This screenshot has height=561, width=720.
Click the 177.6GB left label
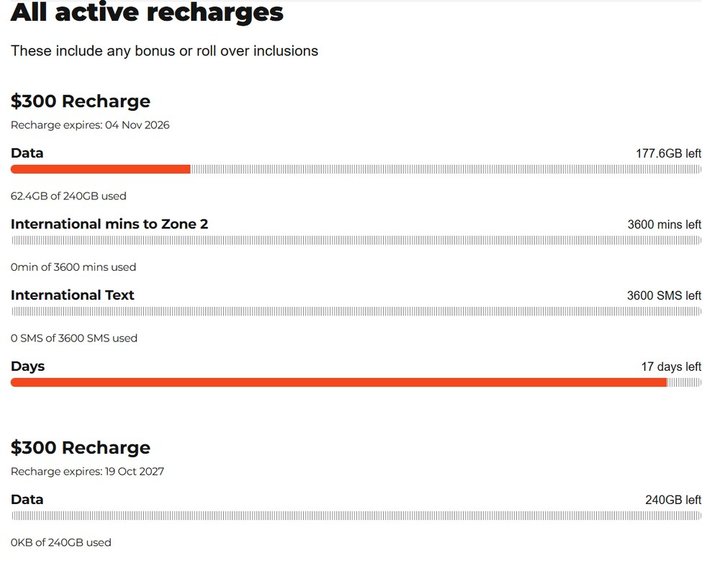668,153
